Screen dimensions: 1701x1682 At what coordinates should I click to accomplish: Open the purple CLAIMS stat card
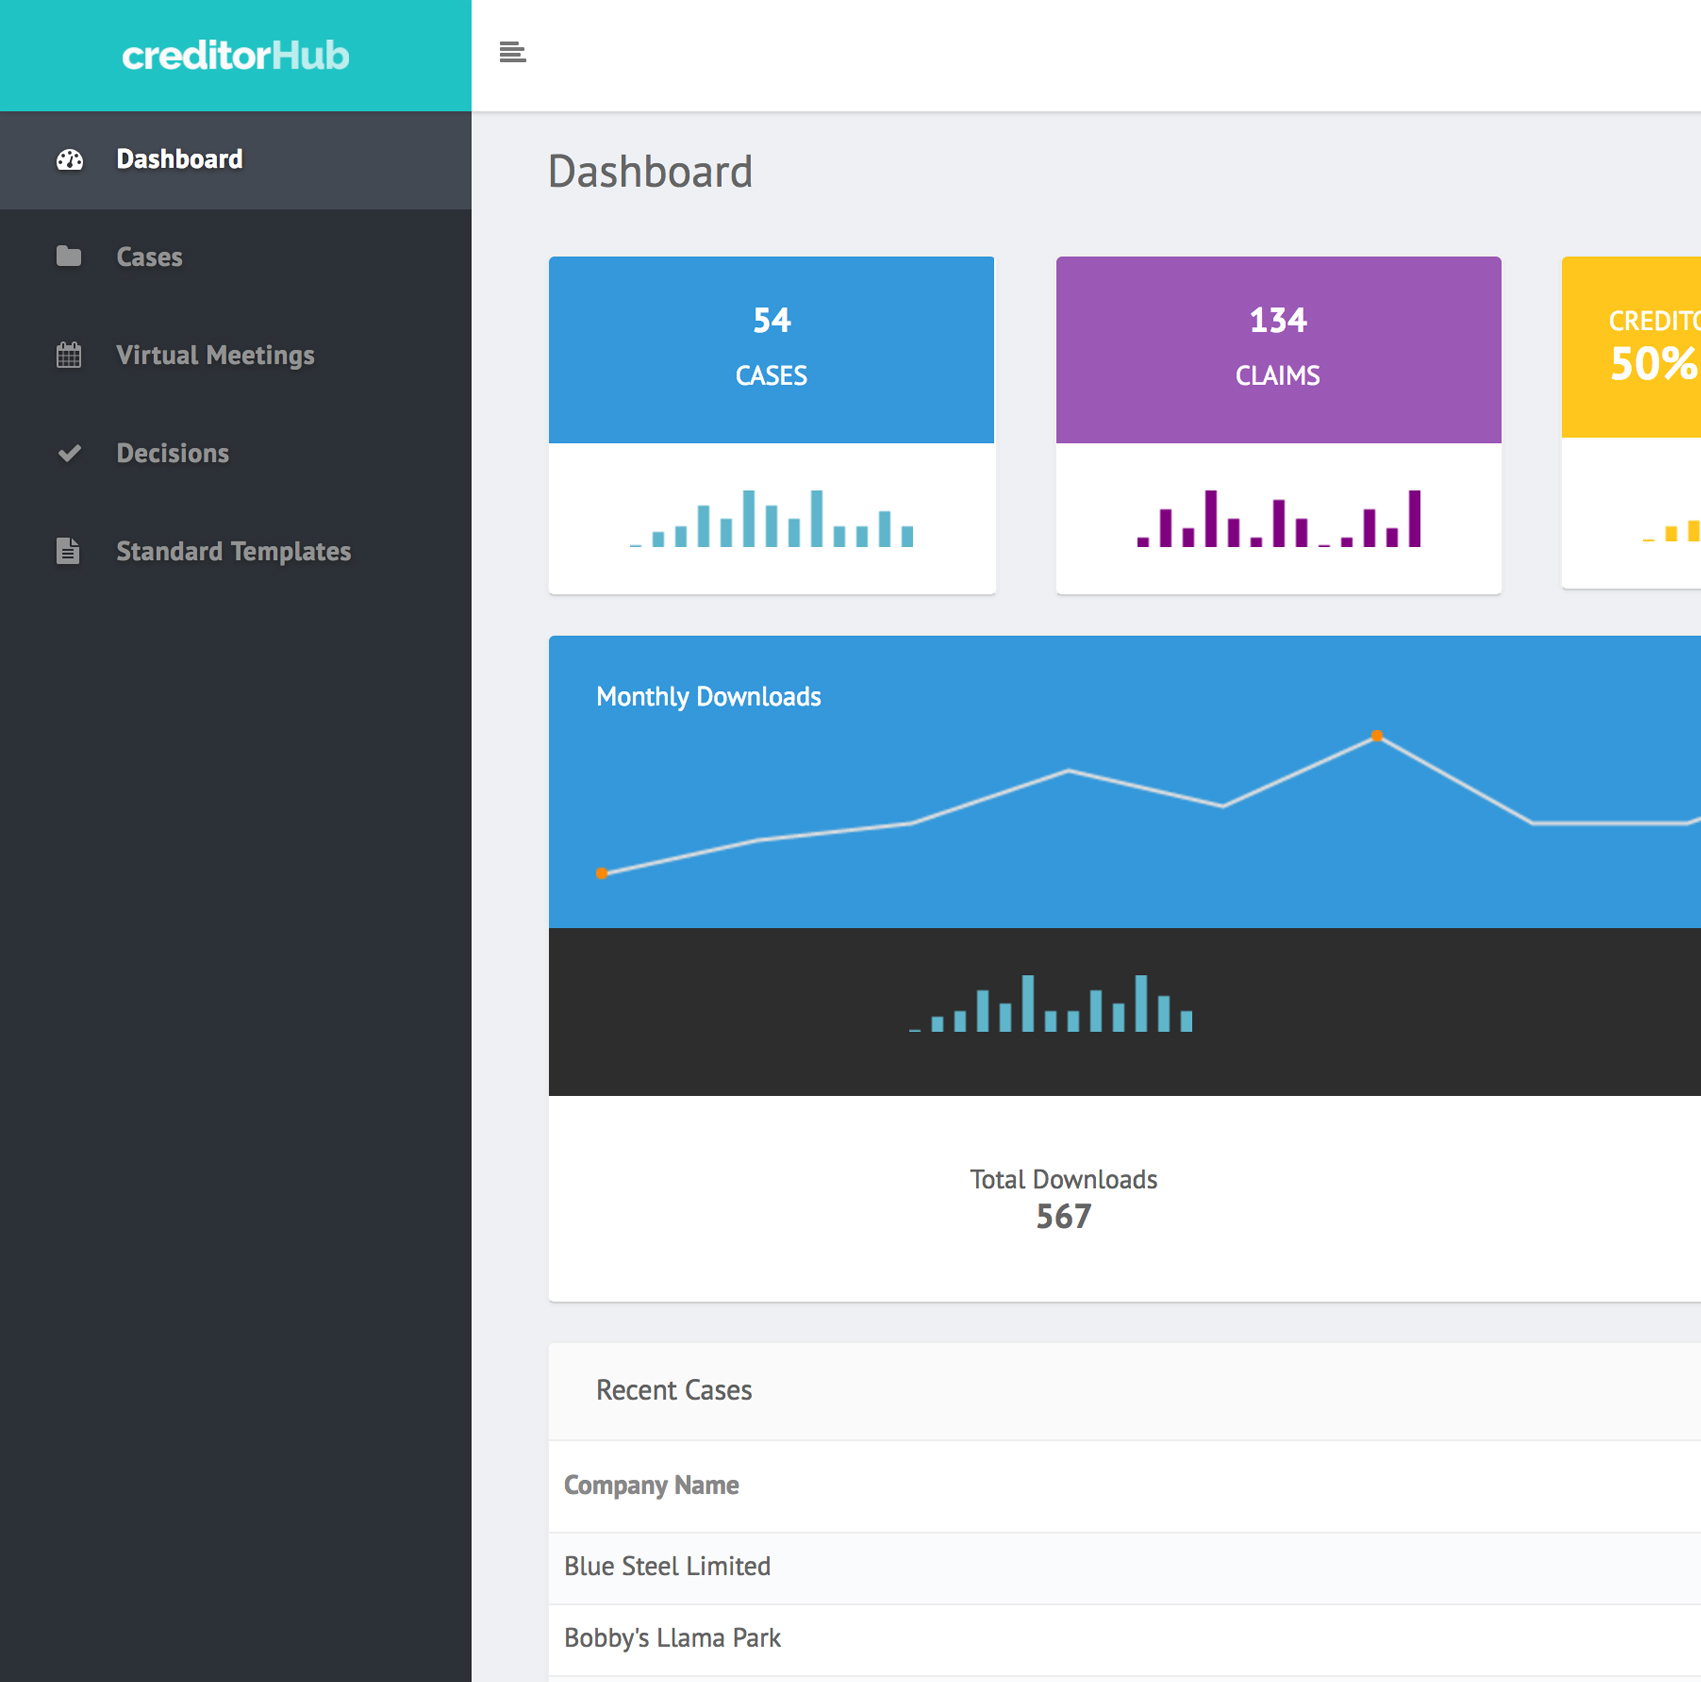[x=1277, y=349]
